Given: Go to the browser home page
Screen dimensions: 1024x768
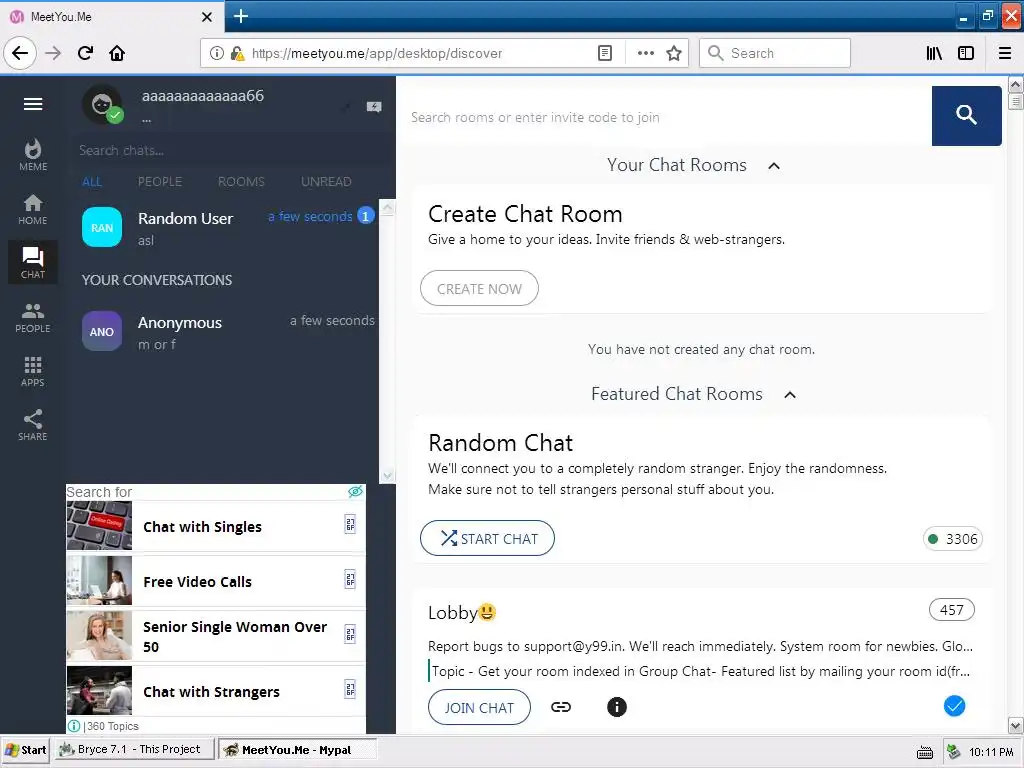Looking at the screenshot, I should click(x=117, y=53).
